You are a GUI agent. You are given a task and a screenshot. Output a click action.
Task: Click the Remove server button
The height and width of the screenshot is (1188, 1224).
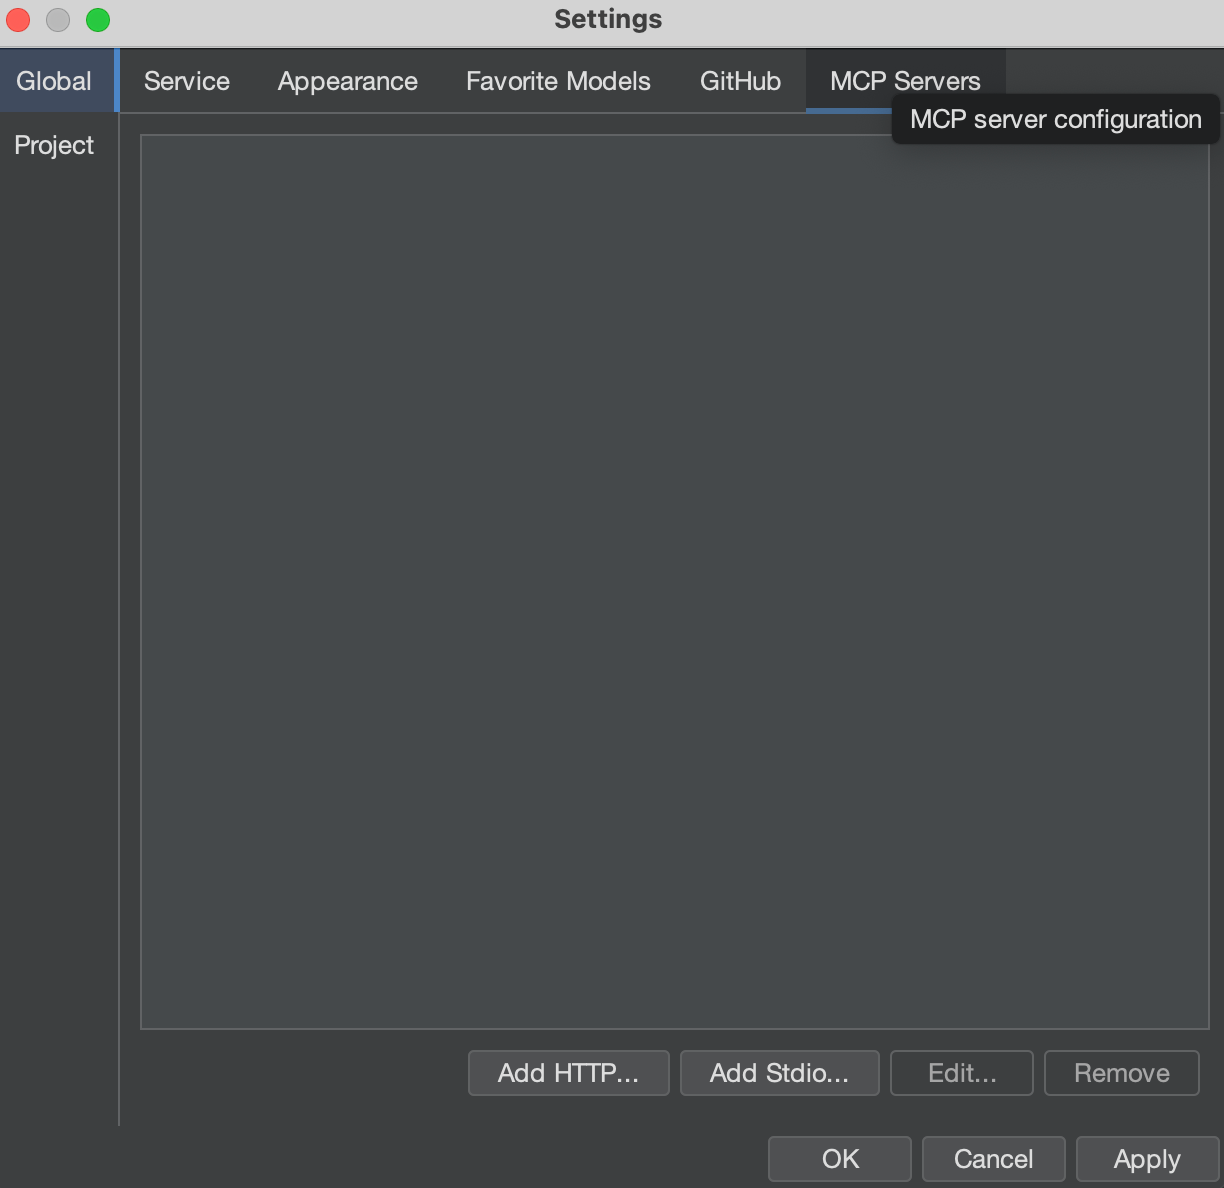(x=1121, y=1073)
